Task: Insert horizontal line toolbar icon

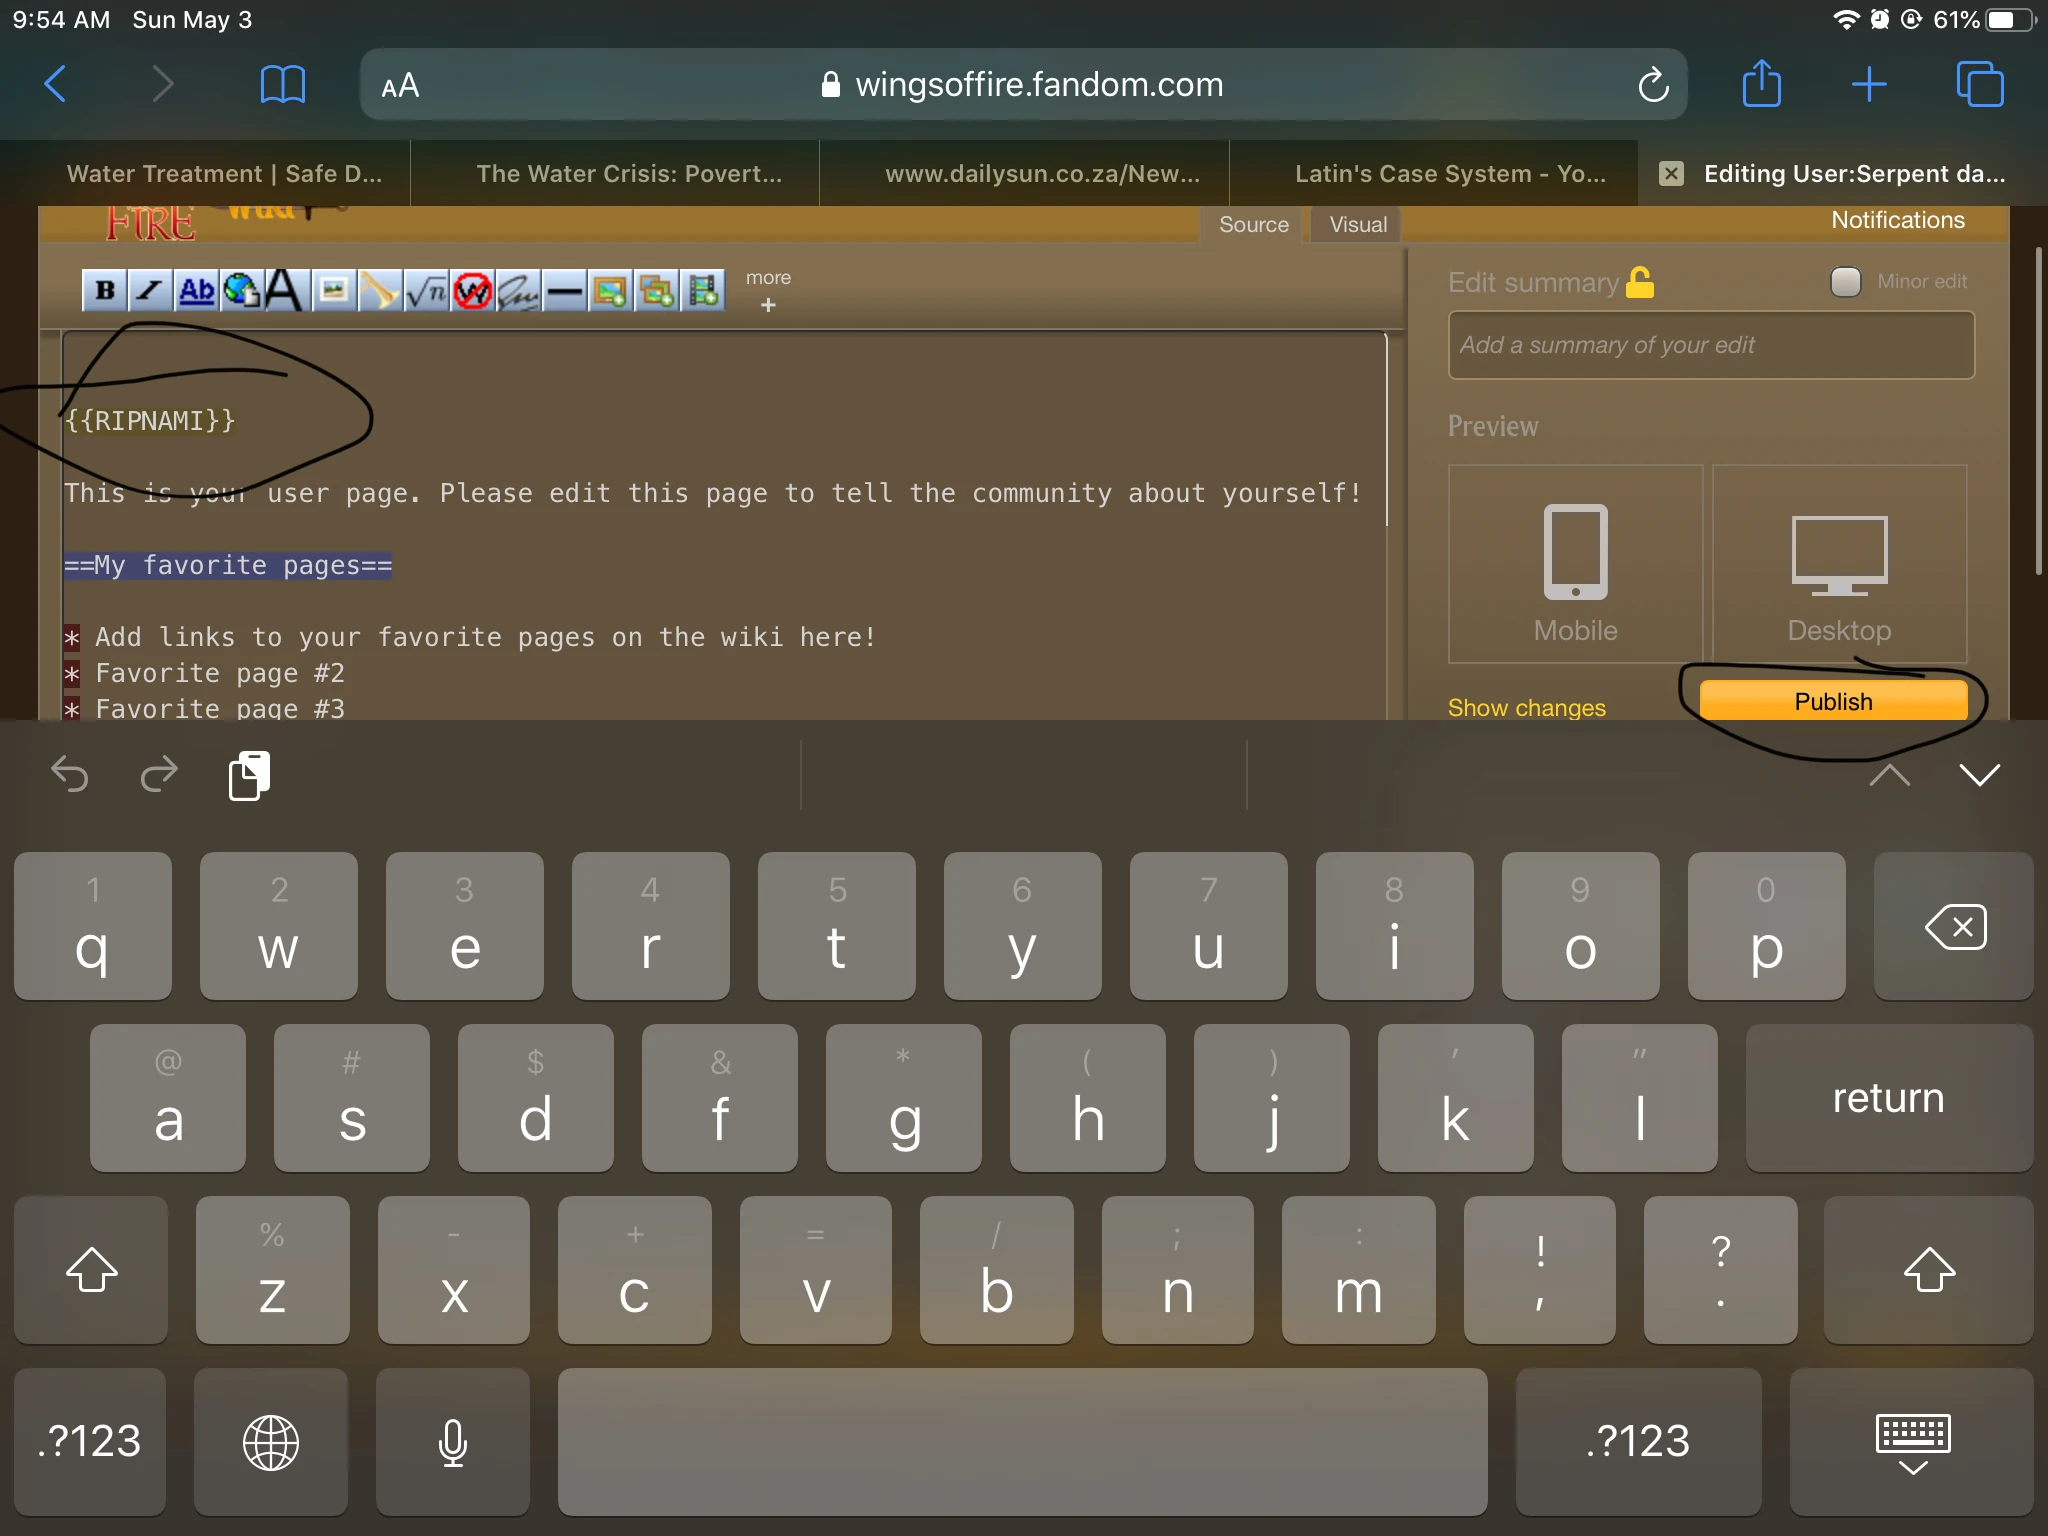Action: (565, 291)
